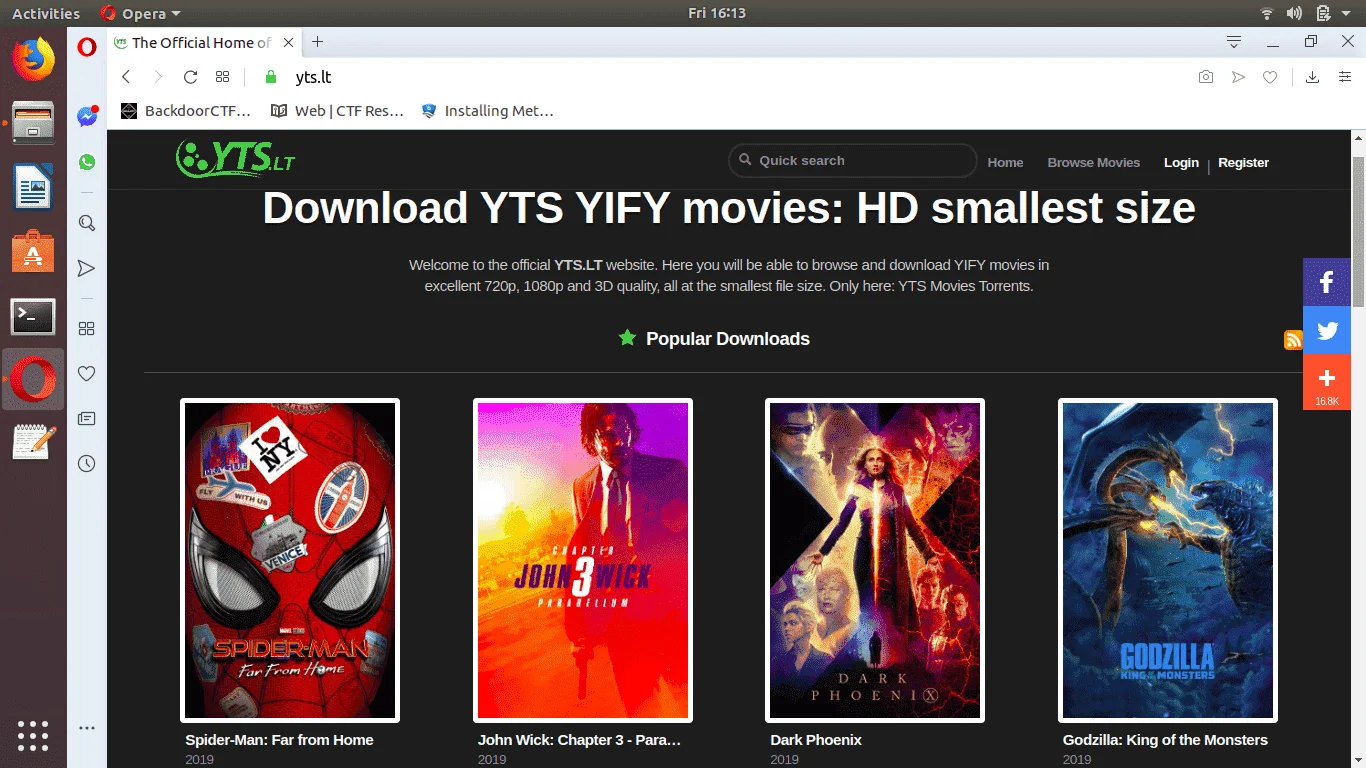Launch Terminal from the dock

(x=33, y=316)
